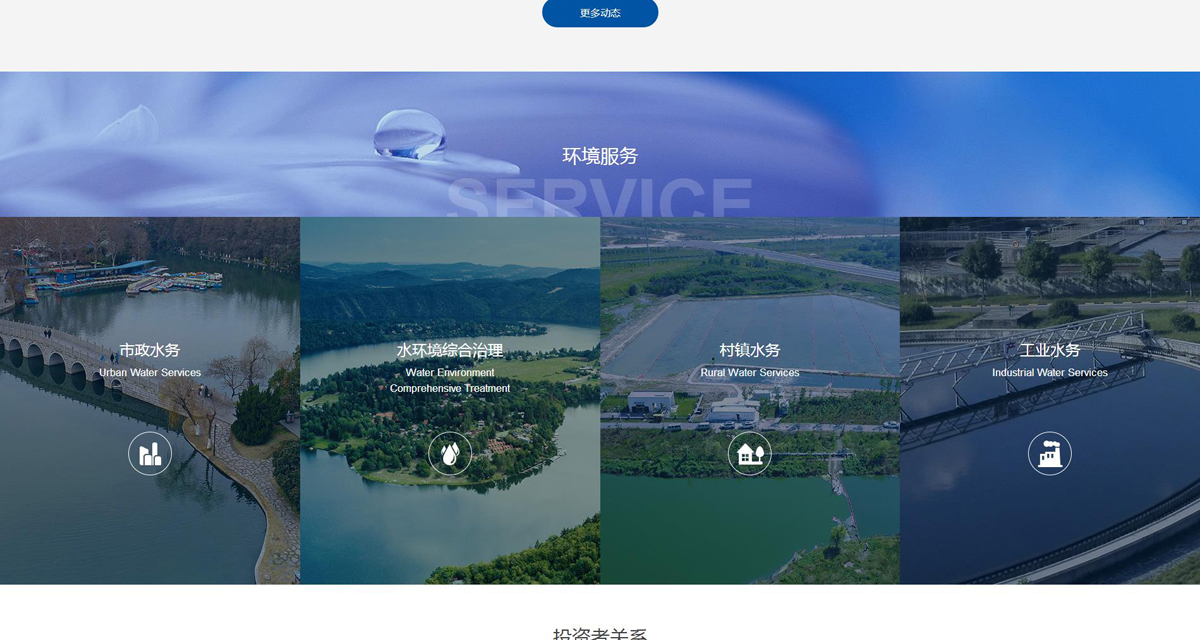Open the 市政水务 heading link
This screenshot has height=640, width=1200.
click(150, 350)
